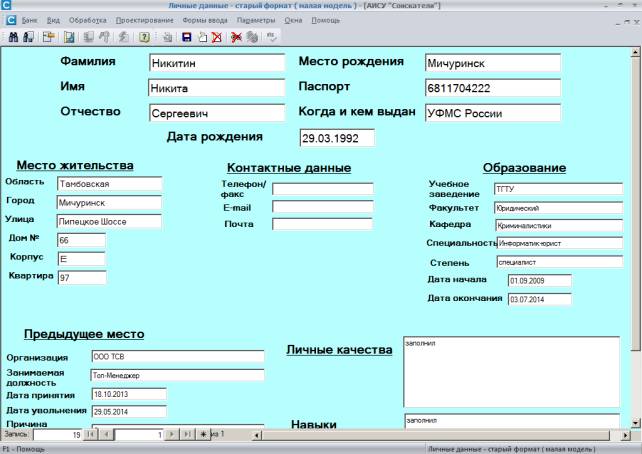This screenshot has width=642, height=454.
Task: Click the asterisk new record navigation button
Action: tap(204, 435)
